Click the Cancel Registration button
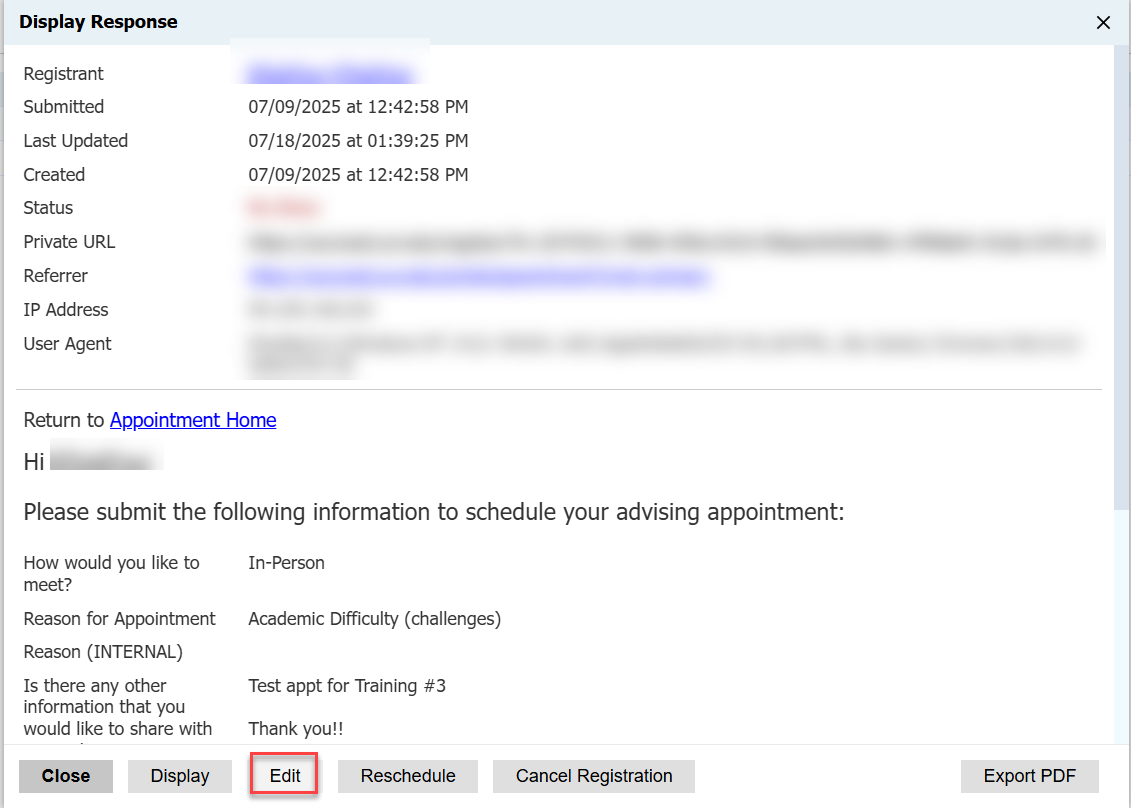 coord(594,776)
